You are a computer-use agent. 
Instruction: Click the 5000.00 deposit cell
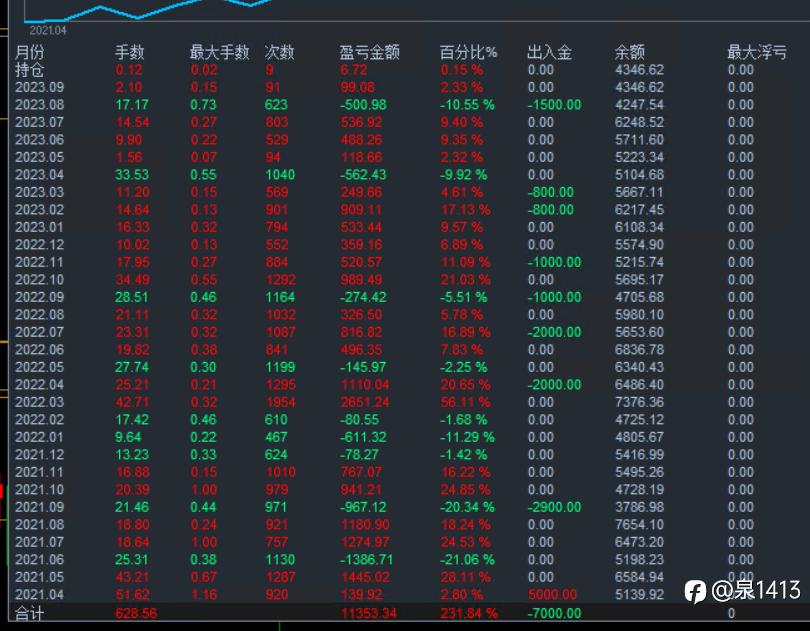coord(552,595)
